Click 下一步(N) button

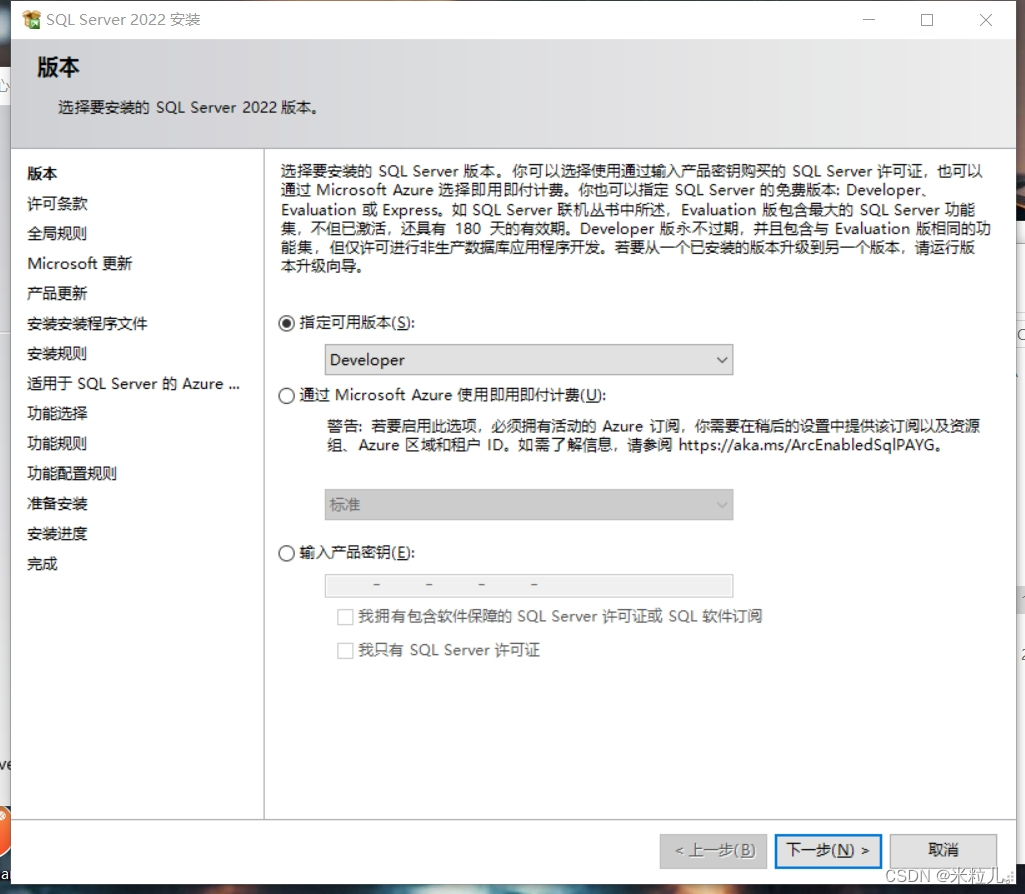828,851
